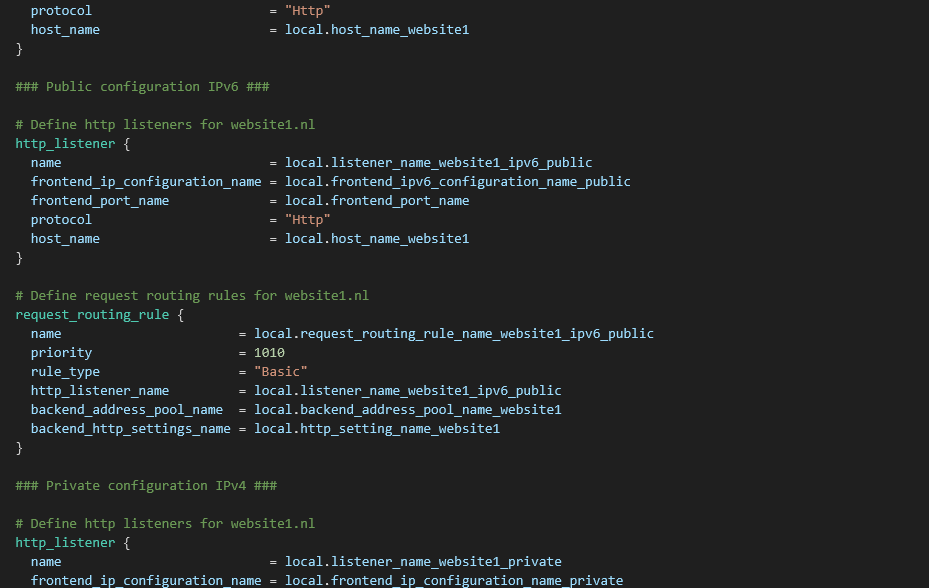Screen dimensions: 929x588
Task: Click local.frontend_ip_configuration_name_private value
Action: pos(453,581)
